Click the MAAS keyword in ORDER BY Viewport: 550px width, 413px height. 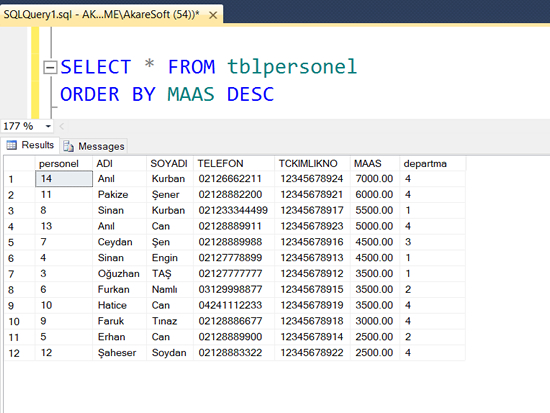click(190, 94)
